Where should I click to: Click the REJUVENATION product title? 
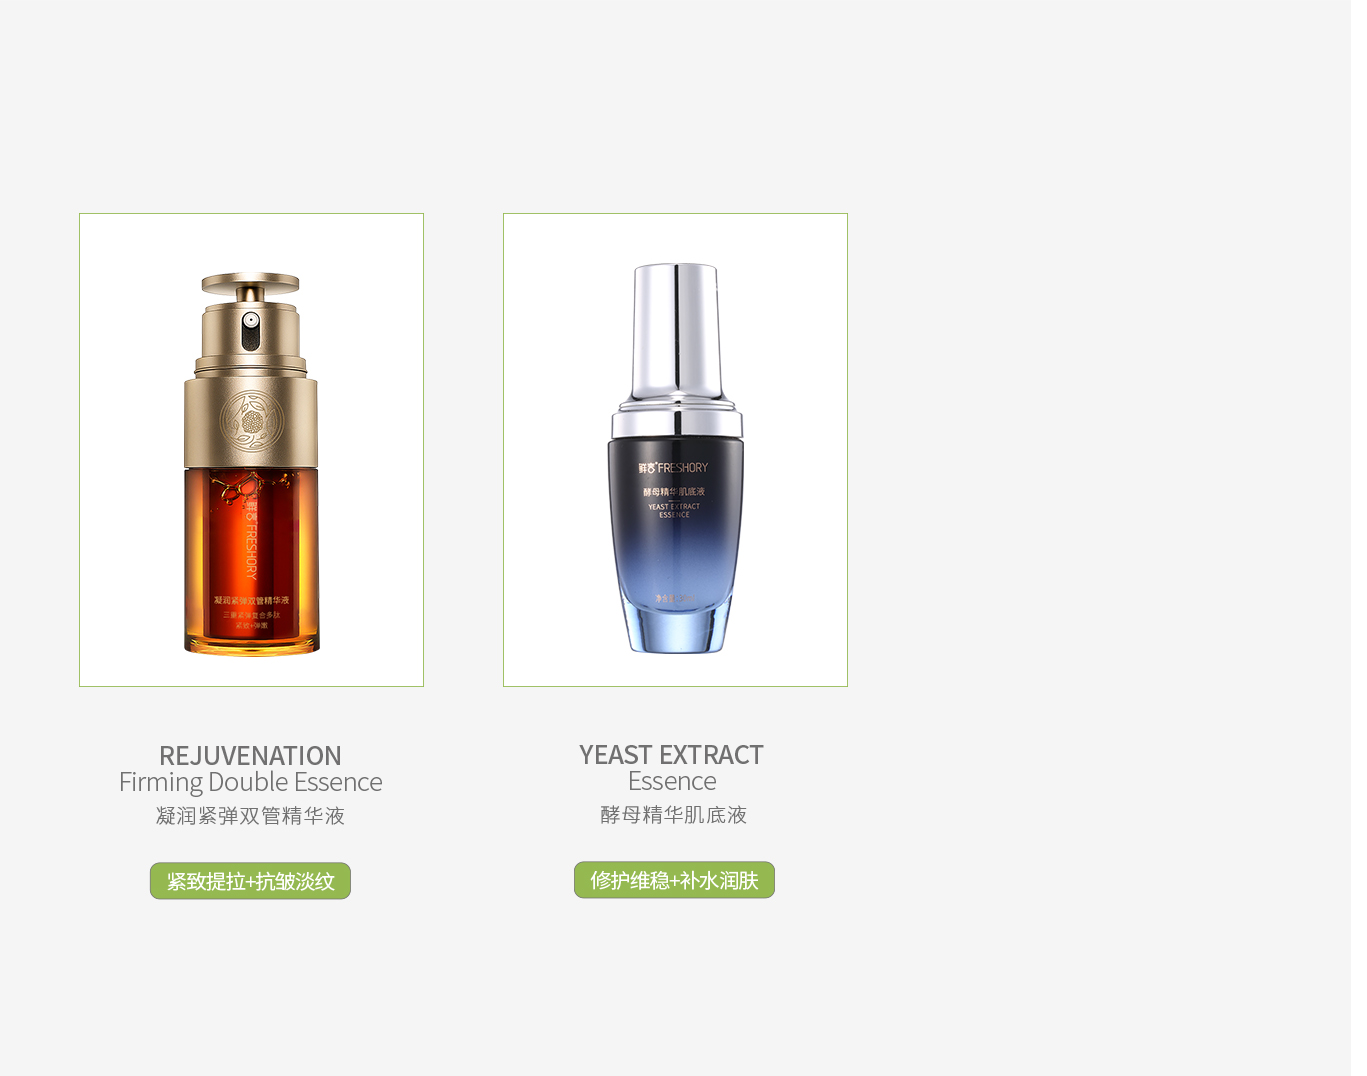pos(250,755)
